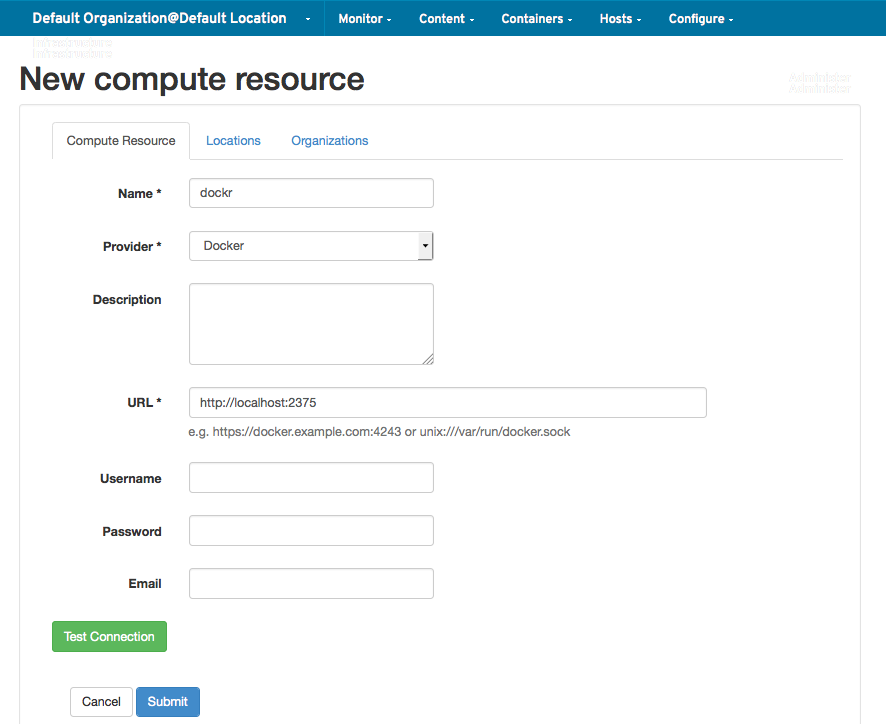Open the Configure menu
The image size is (886, 724).
(699, 18)
